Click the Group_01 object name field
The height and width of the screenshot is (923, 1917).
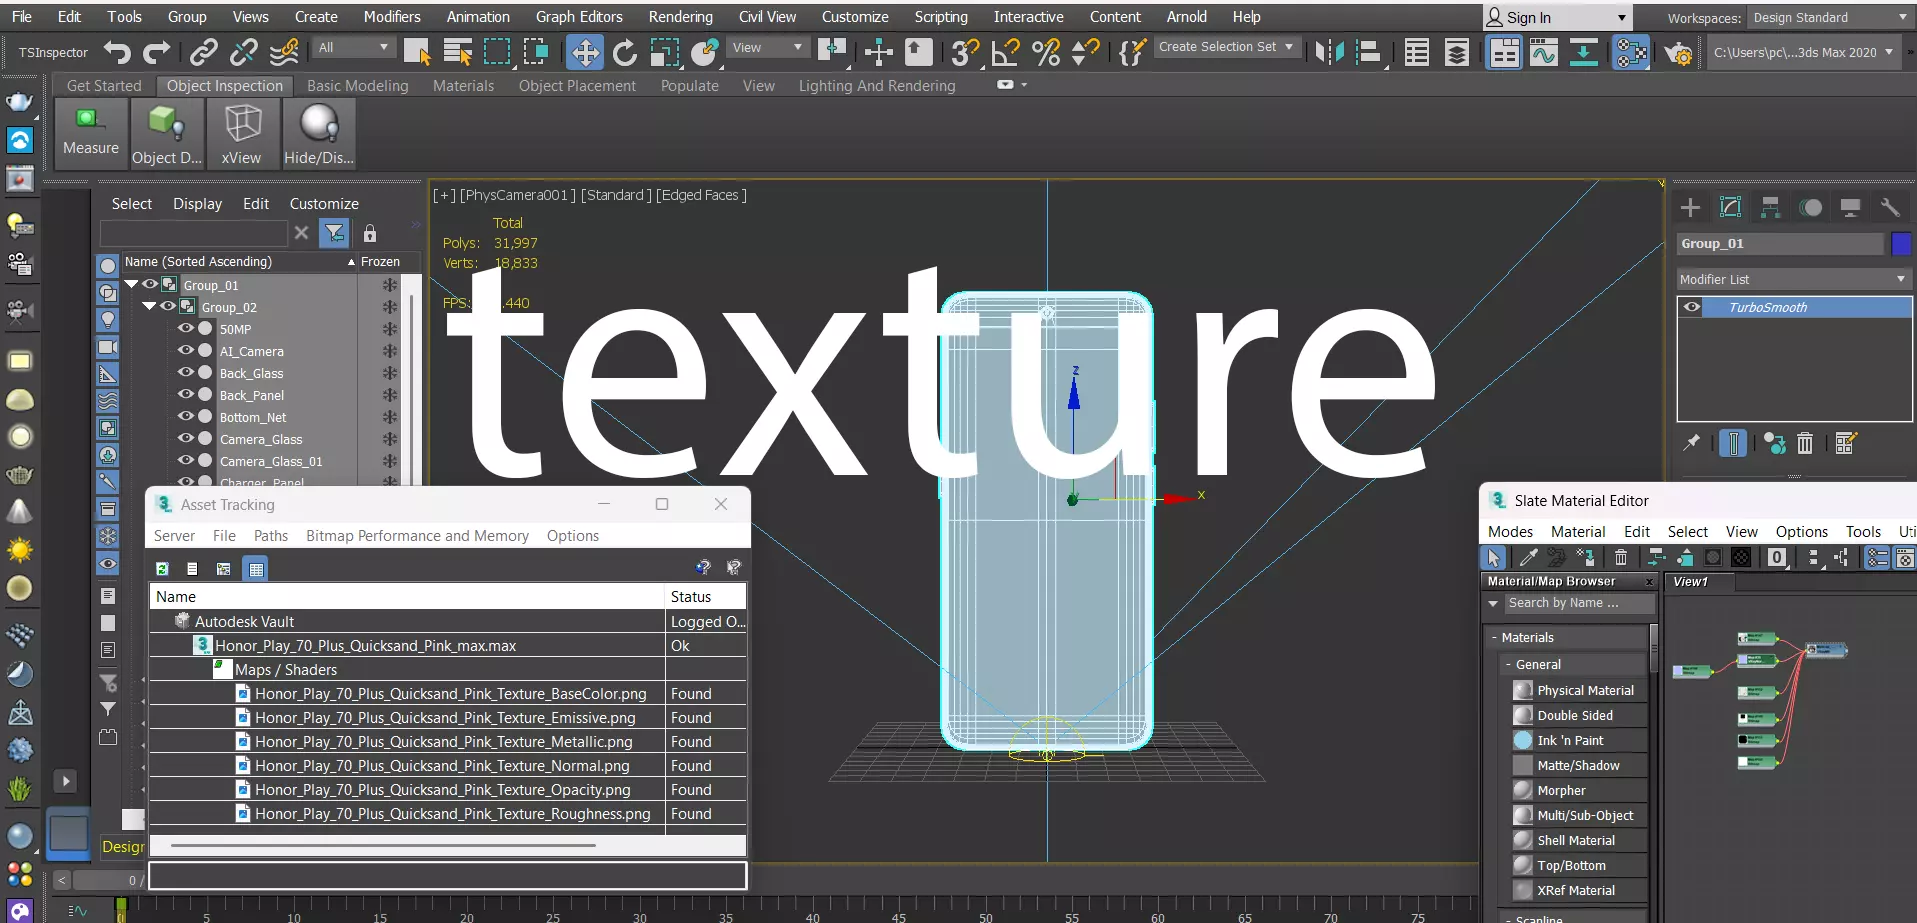(1780, 243)
